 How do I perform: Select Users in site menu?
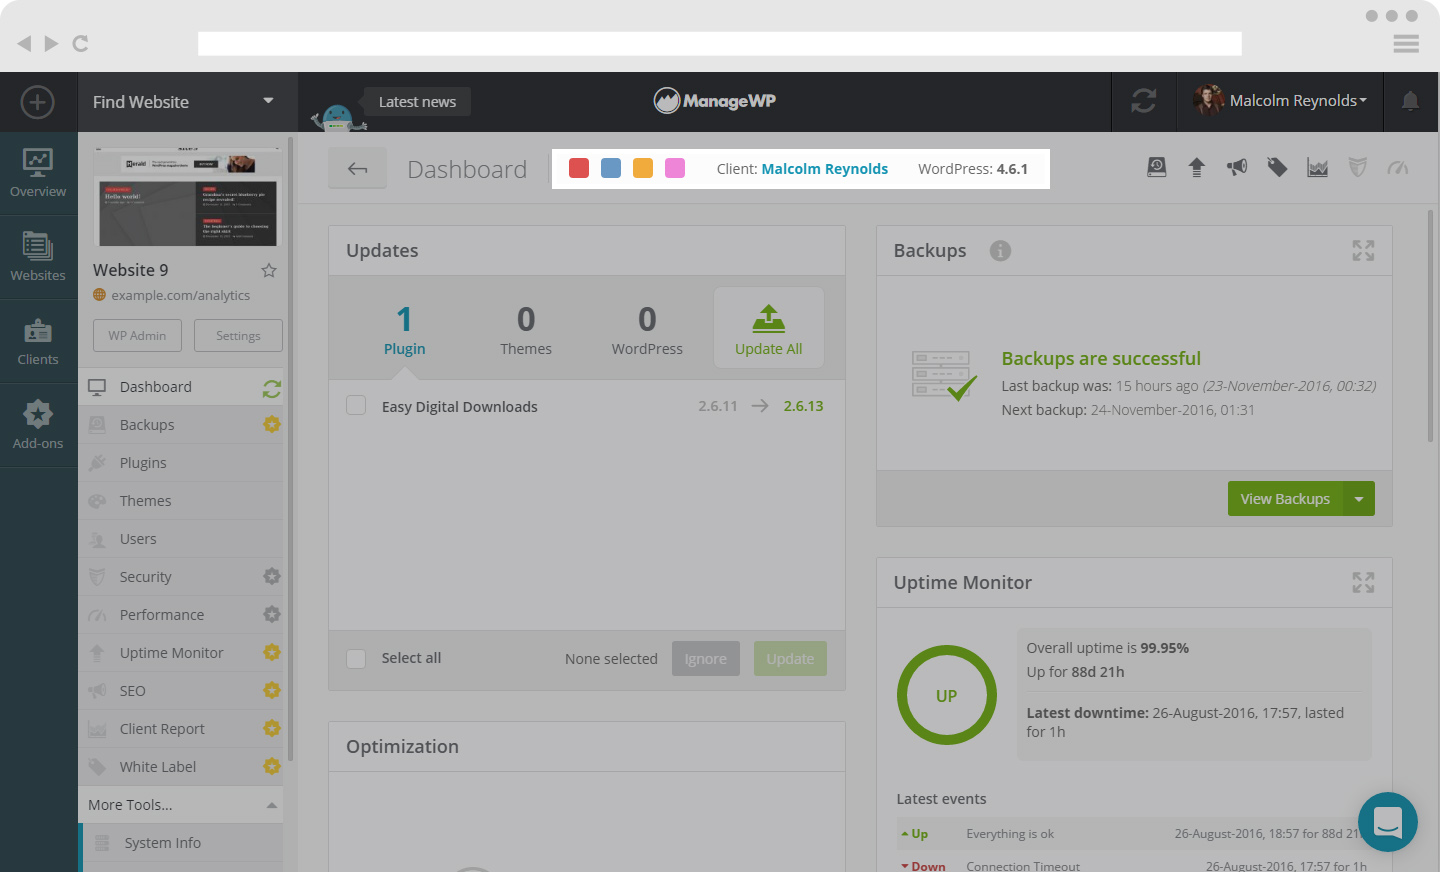click(x=180, y=539)
